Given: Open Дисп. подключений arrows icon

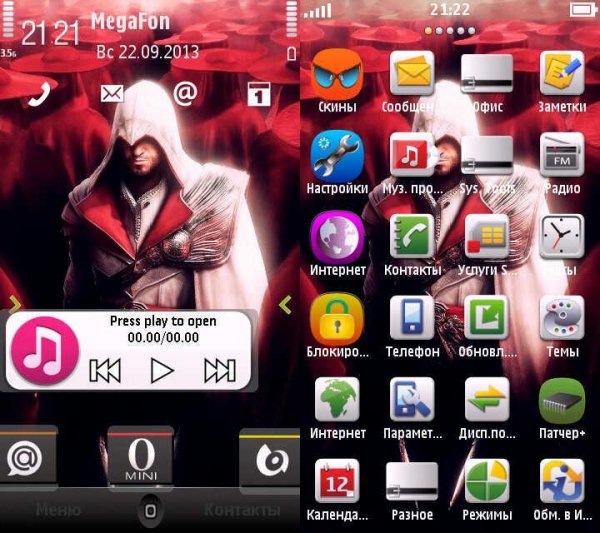Looking at the screenshot, I should pos(487,399).
